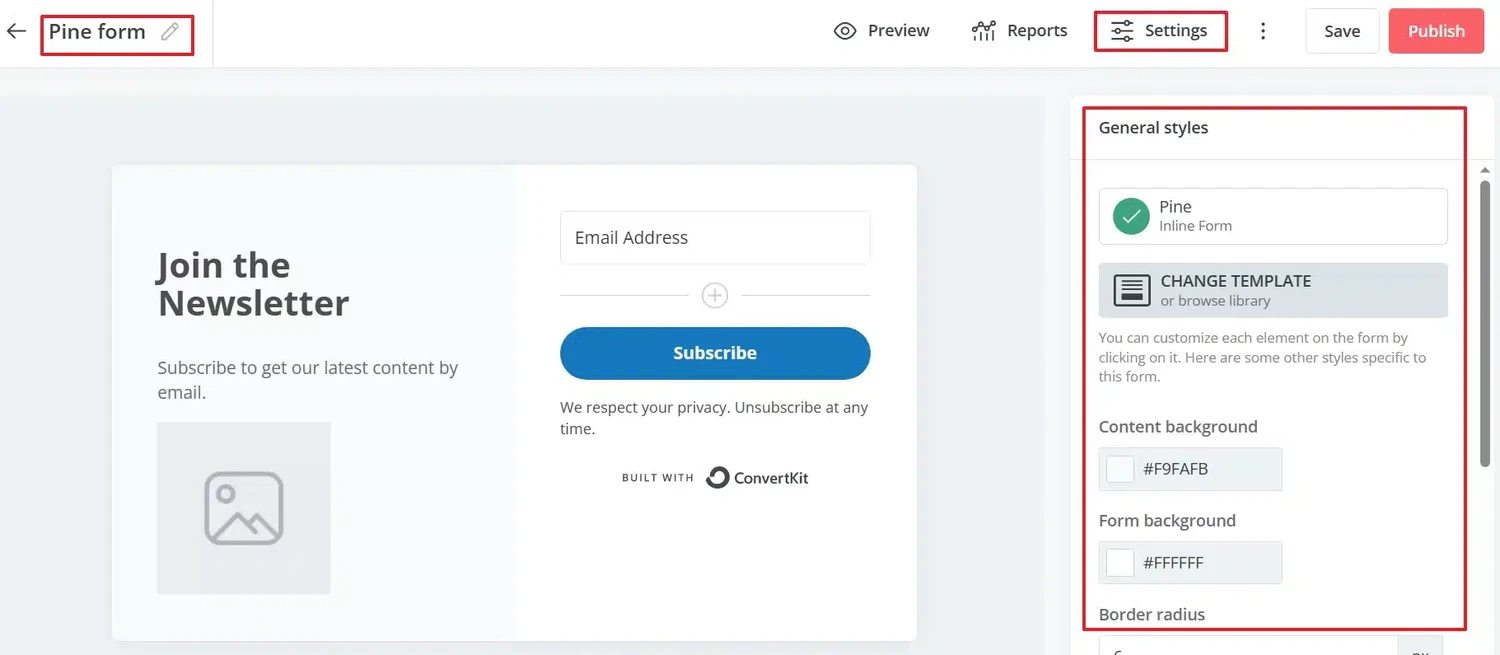Screen dimensions: 1500x655
Task: Click the pencil icon beside Pine form
Action: [x=170, y=31]
